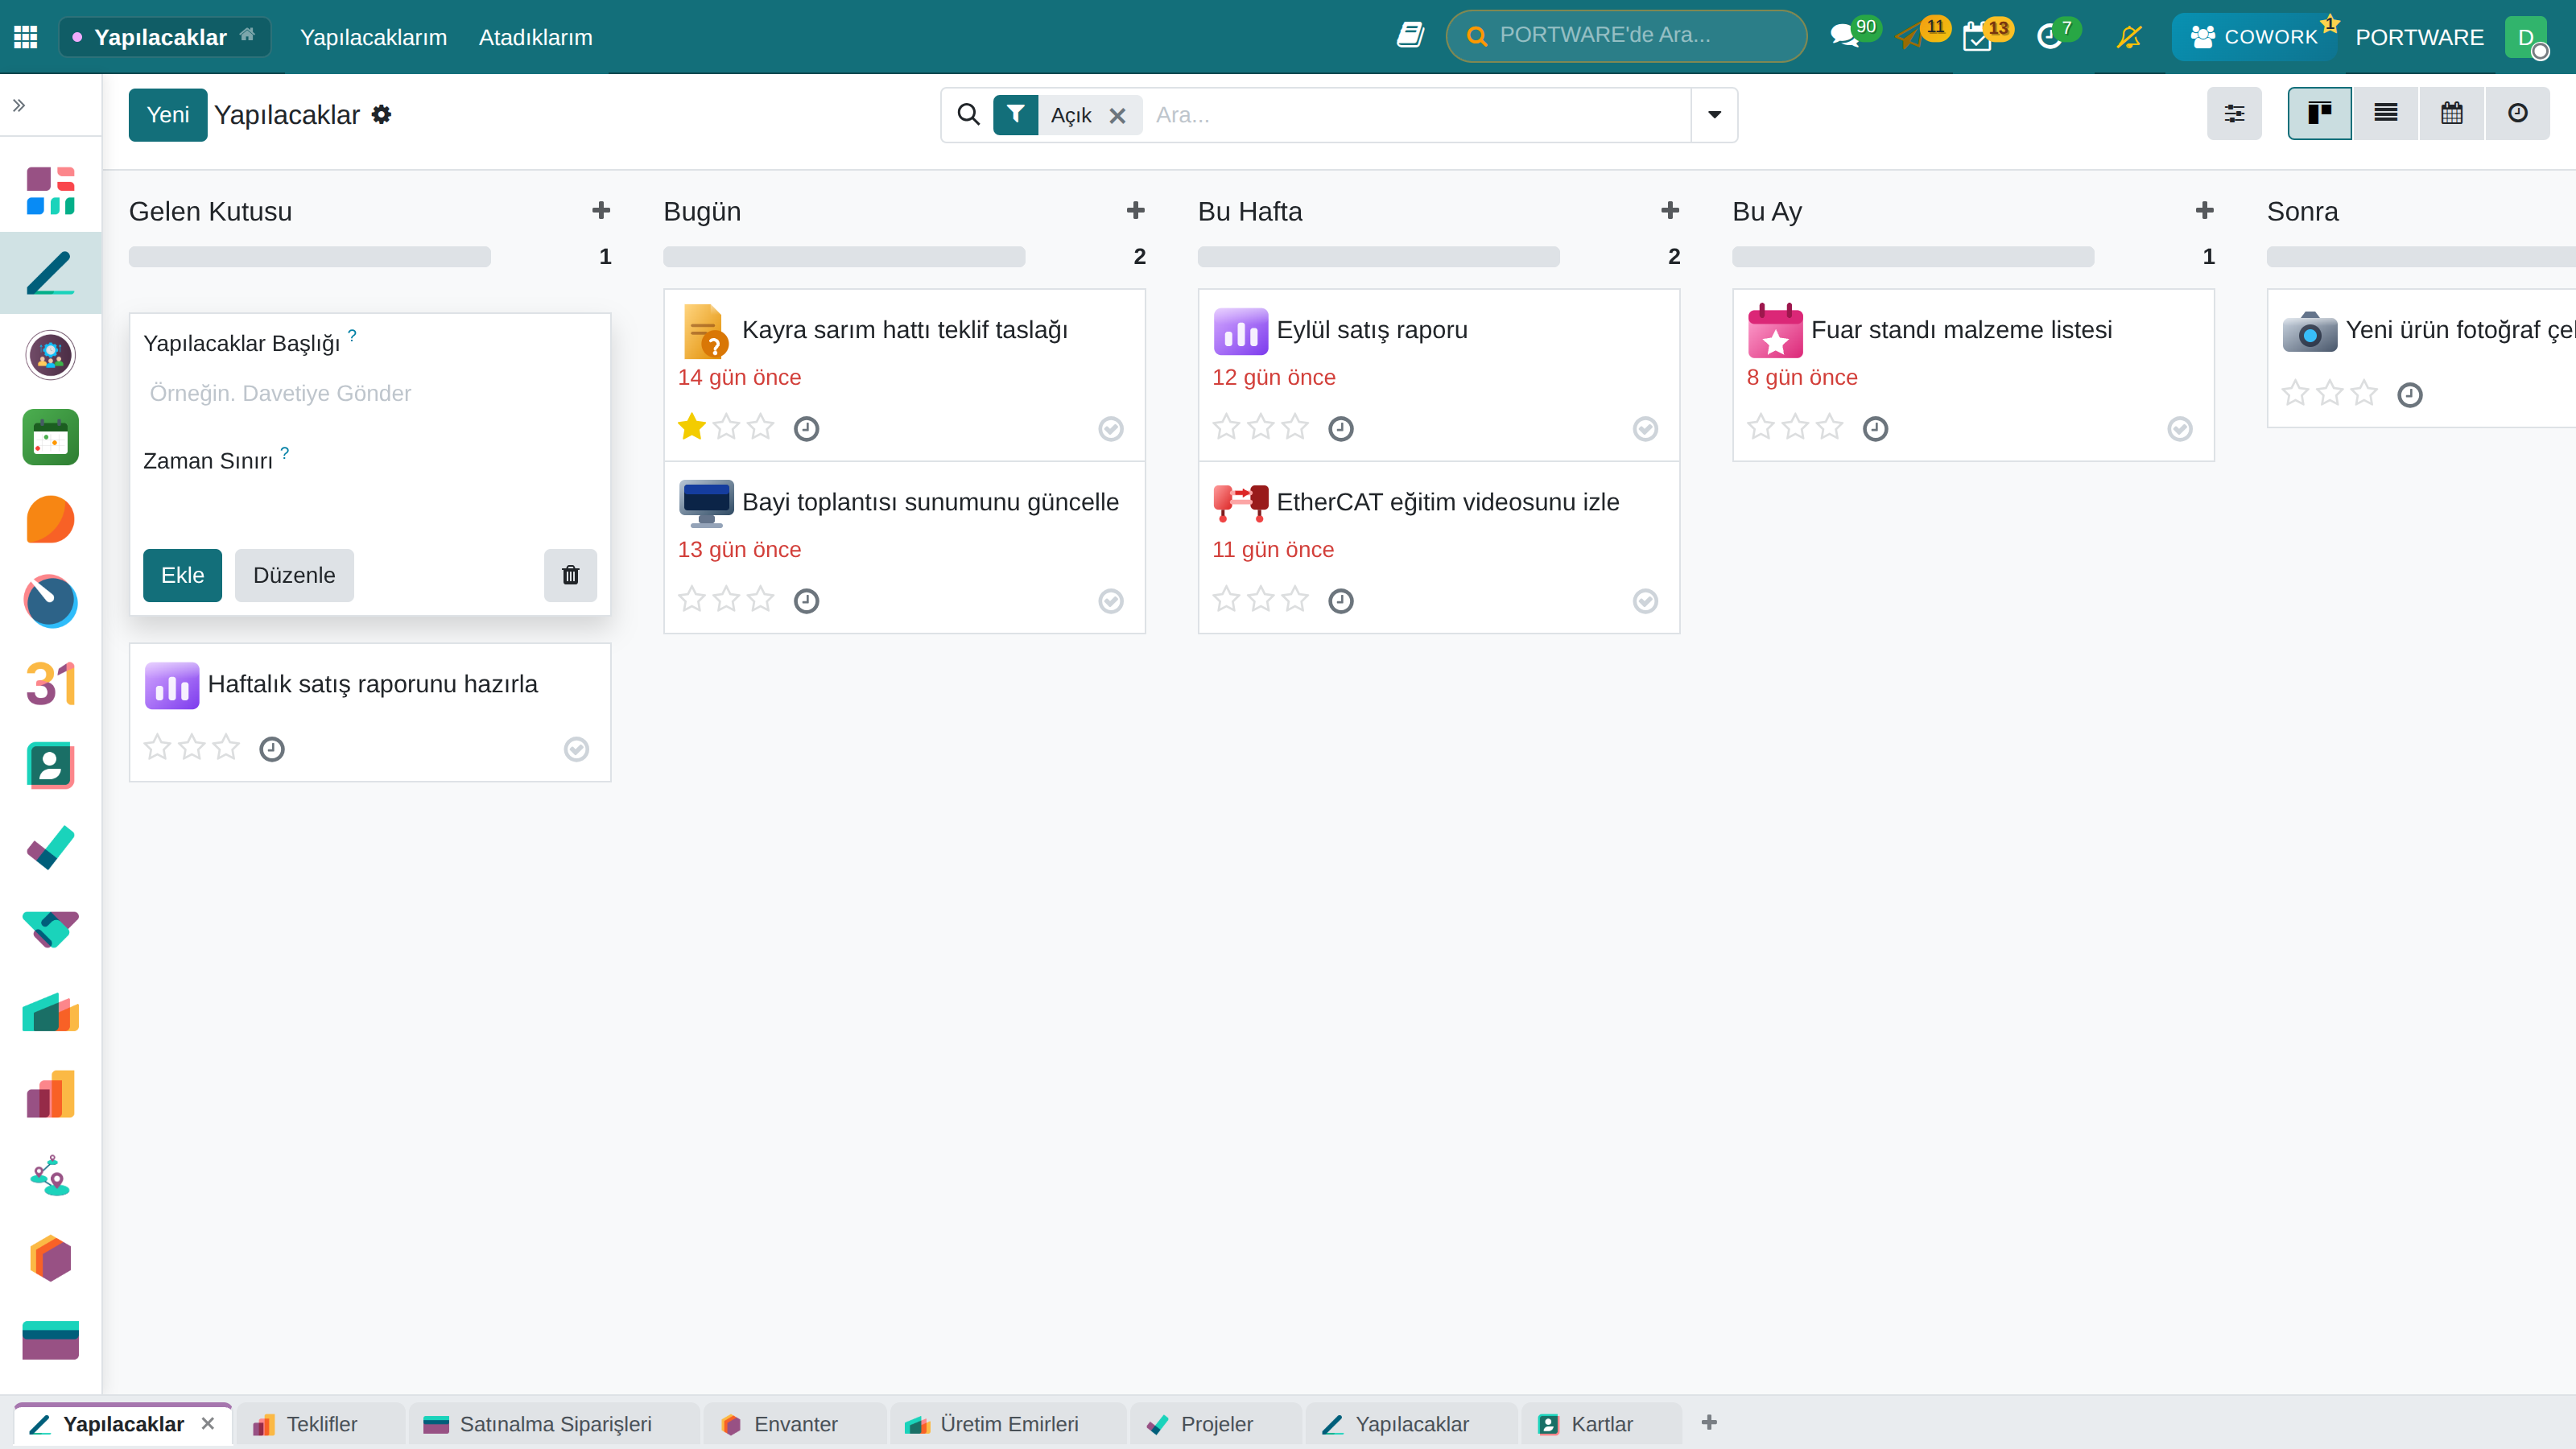Expand the collapsed left sidebar
Image resolution: width=2576 pixels, height=1449 pixels.
pyautogui.click(x=19, y=105)
